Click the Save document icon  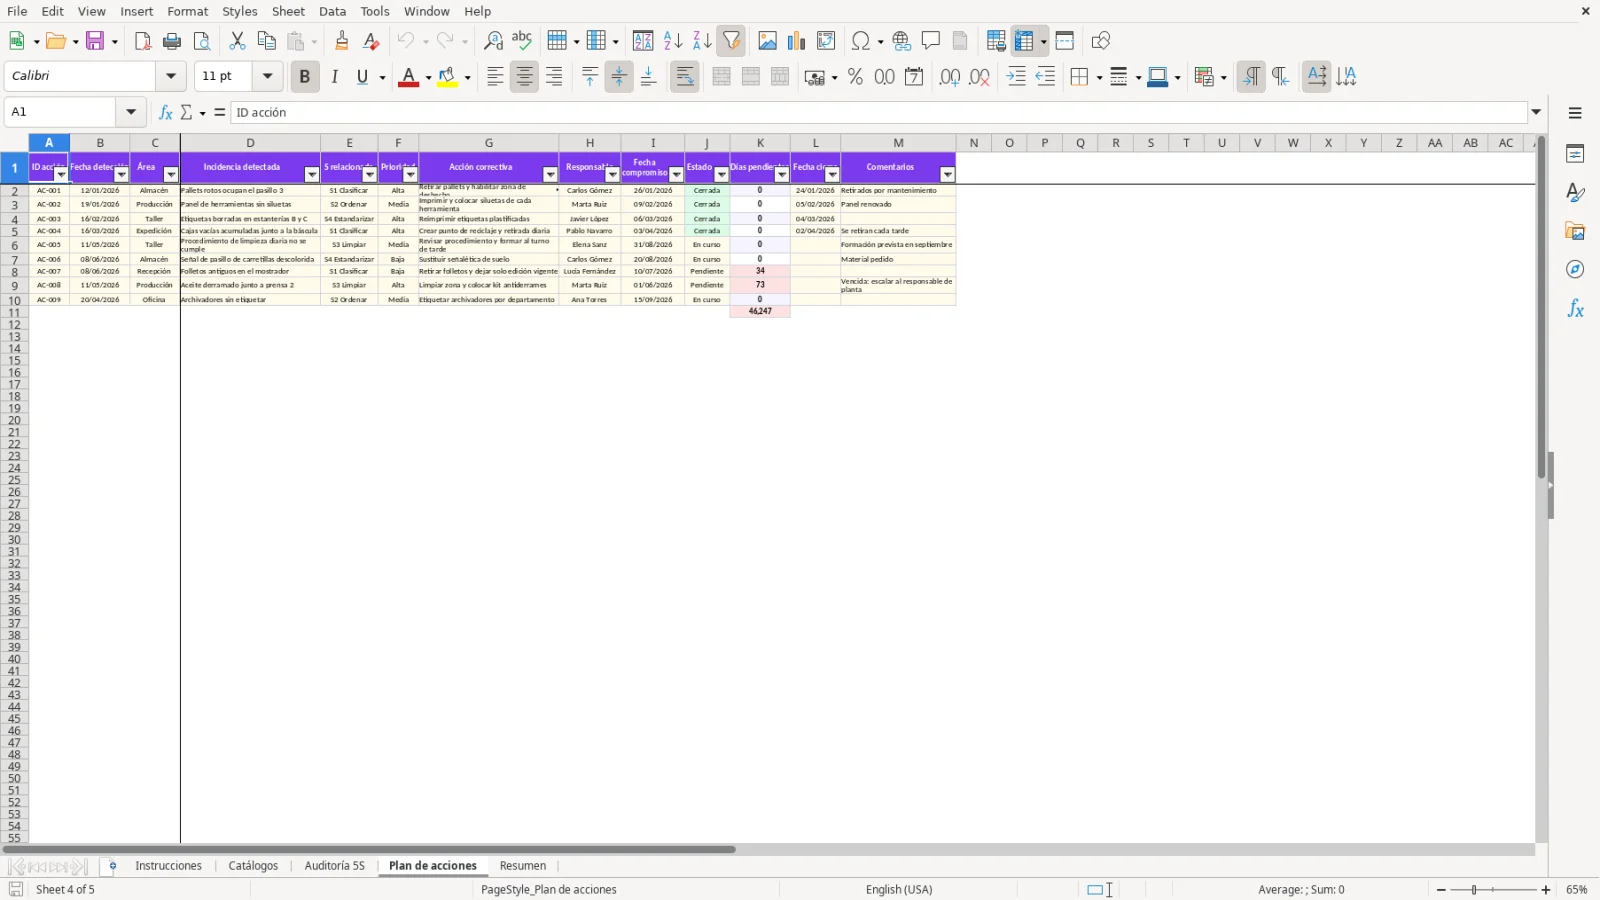pyautogui.click(x=96, y=41)
